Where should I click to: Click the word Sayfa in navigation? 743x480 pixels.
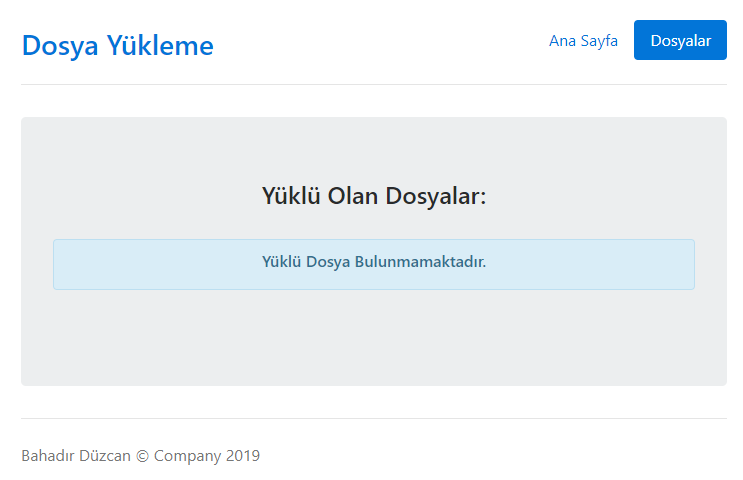[599, 41]
